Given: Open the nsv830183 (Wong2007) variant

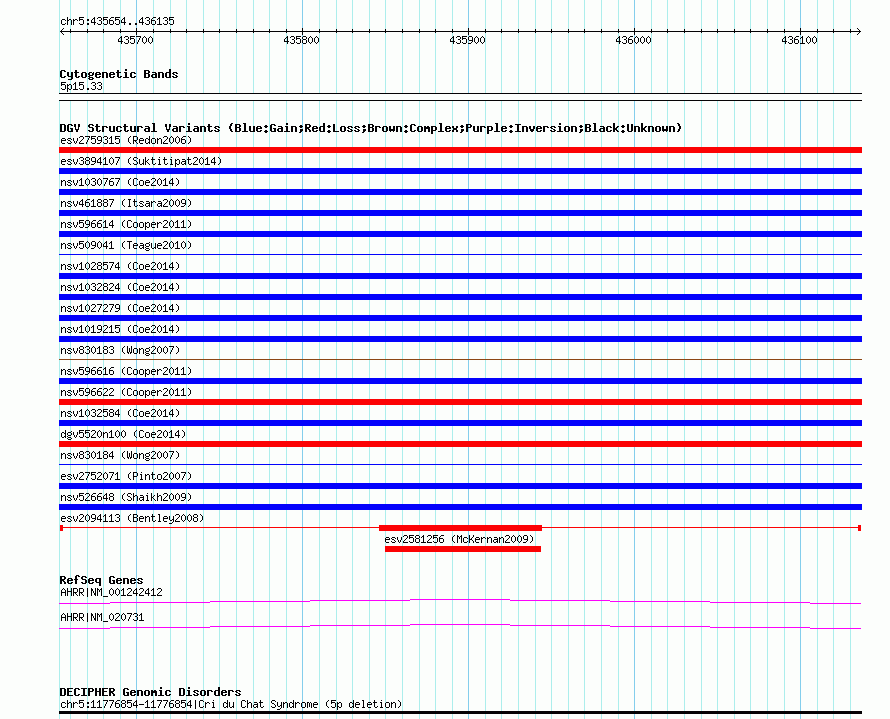Looking at the screenshot, I should [x=120, y=350].
